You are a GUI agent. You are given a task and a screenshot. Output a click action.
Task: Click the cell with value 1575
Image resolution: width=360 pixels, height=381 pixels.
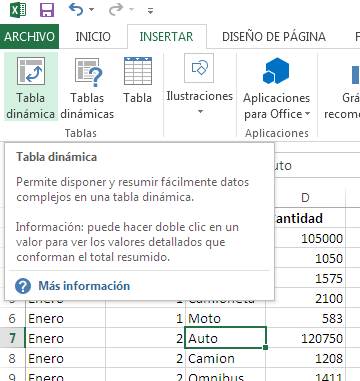click(x=310, y=278)
